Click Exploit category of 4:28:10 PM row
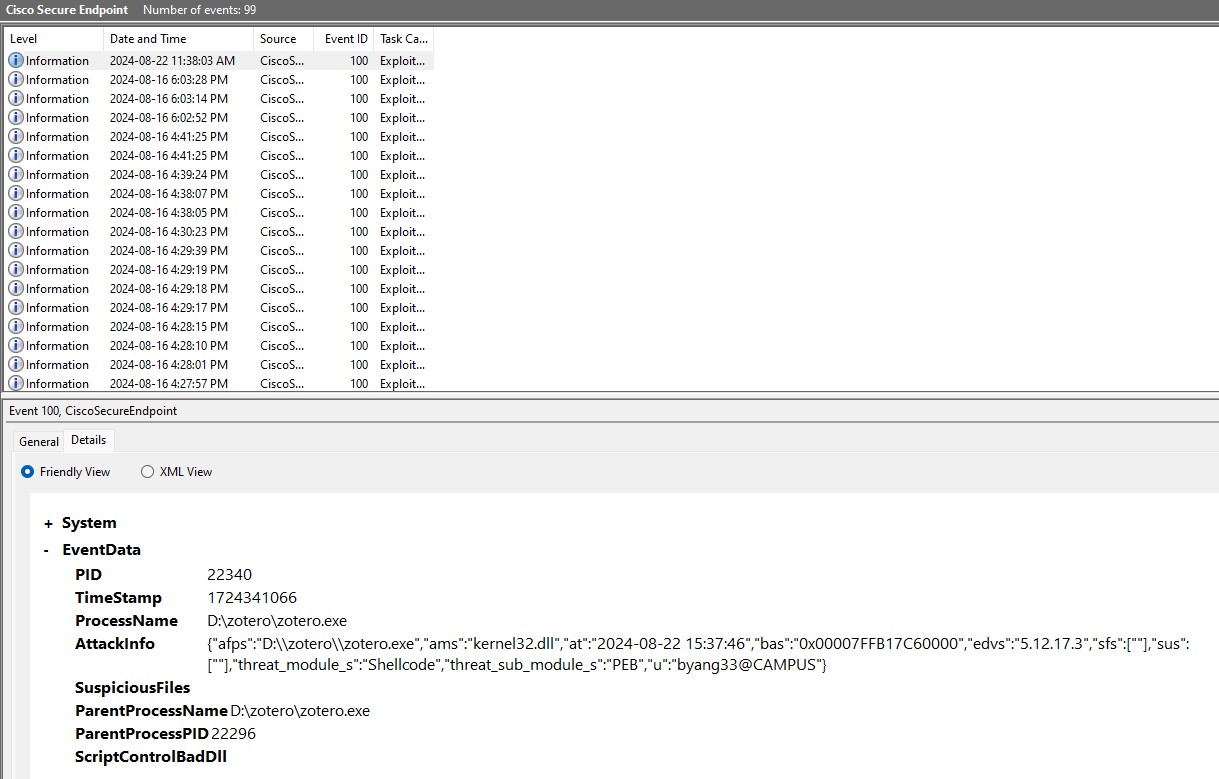Image resolution: width=1219 pixels, height=779 pixels. (402, 346)
